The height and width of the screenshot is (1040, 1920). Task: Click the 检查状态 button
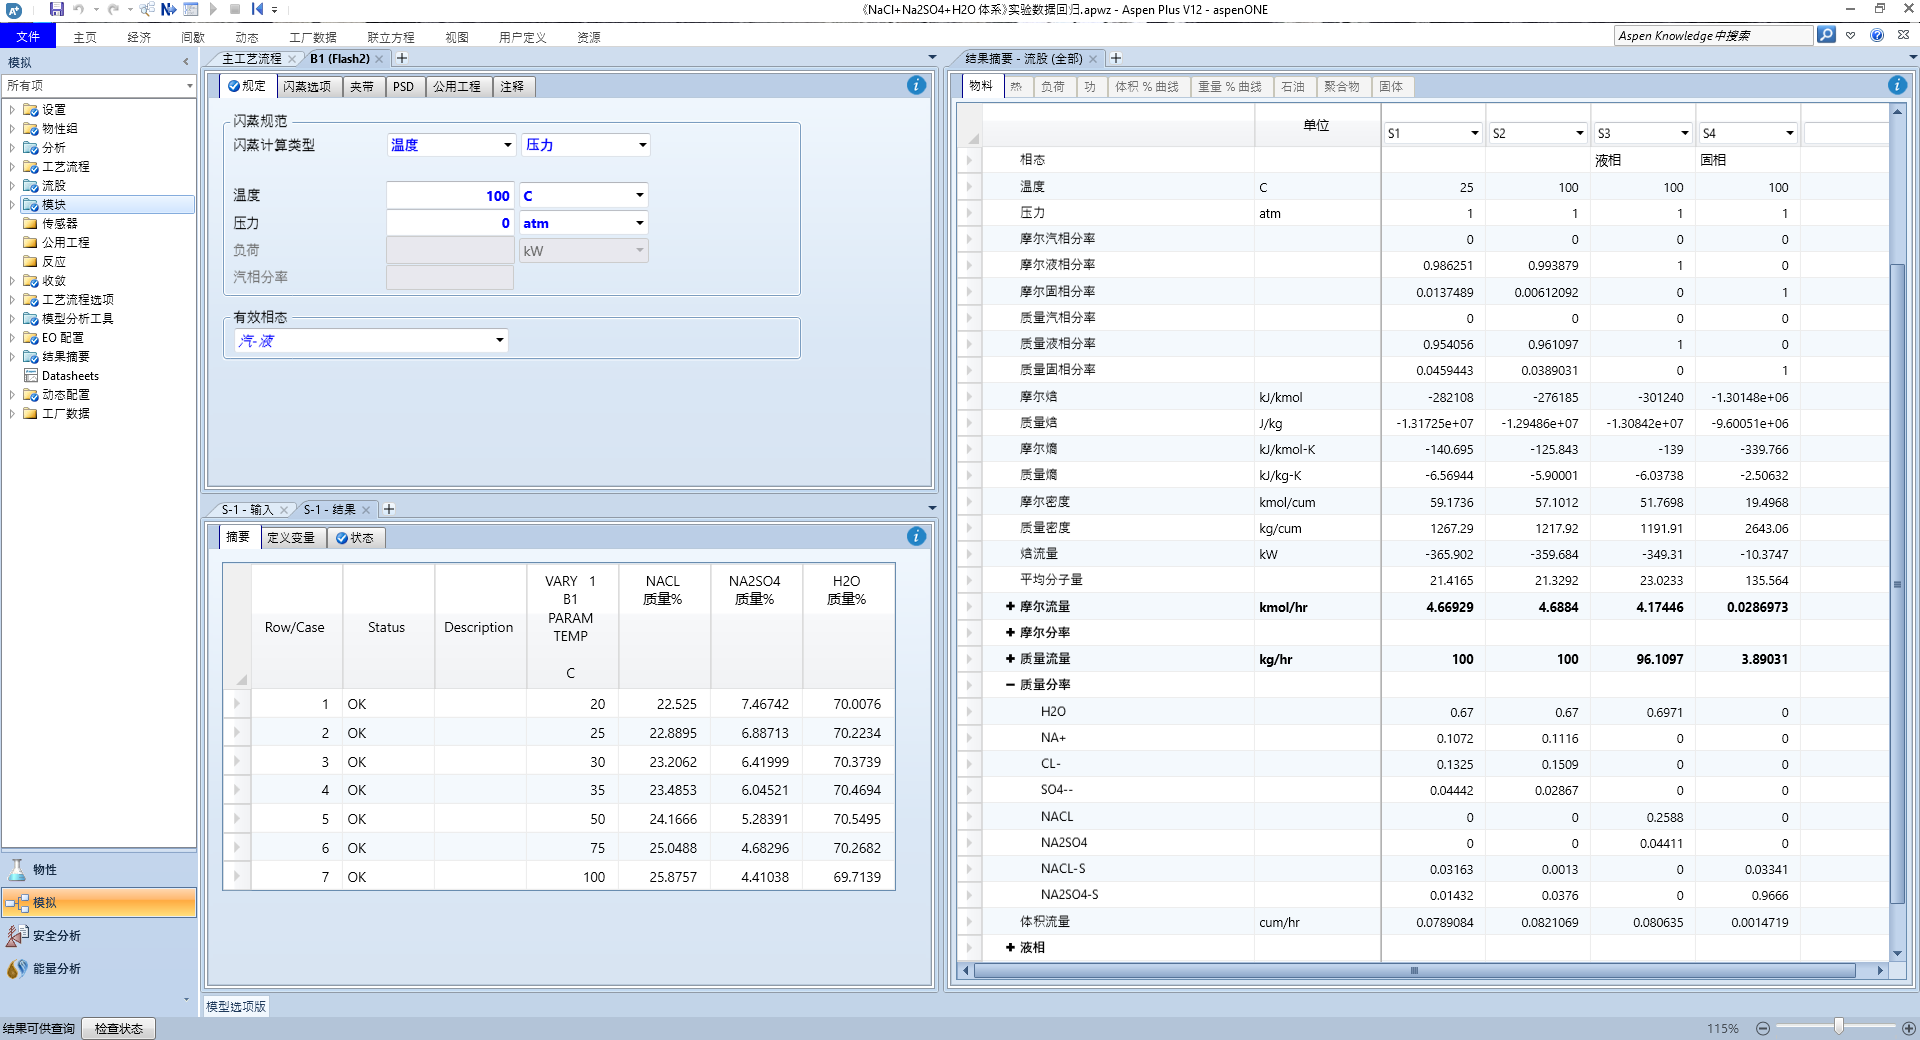click(x=118, y=1028)
